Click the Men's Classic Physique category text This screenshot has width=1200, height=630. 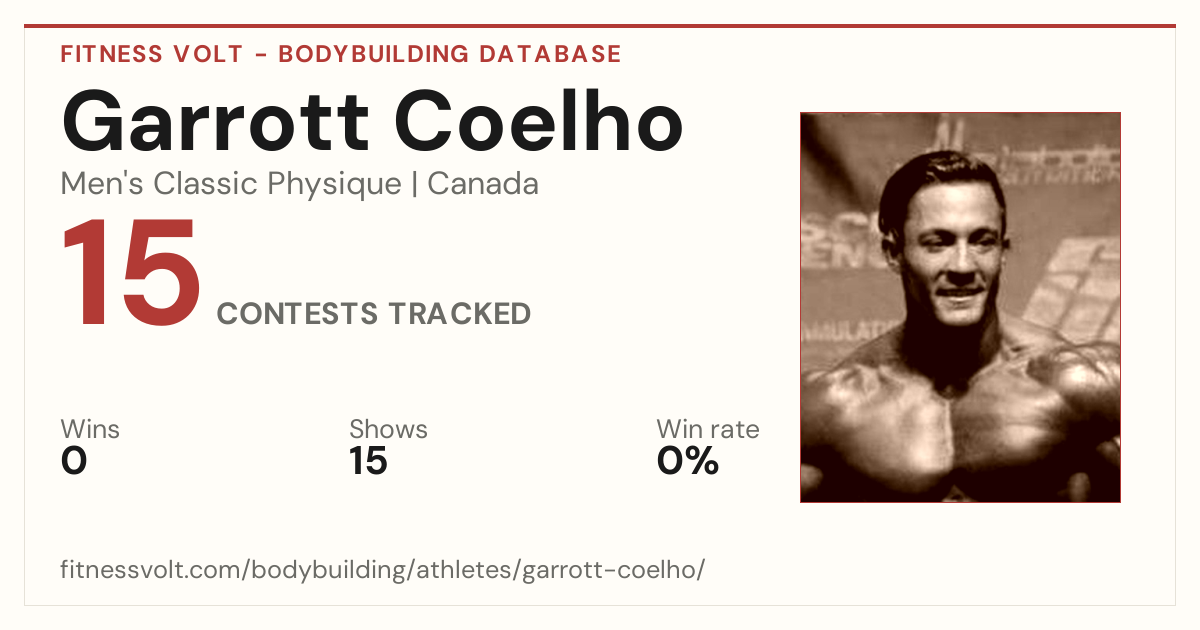point(231,184)
